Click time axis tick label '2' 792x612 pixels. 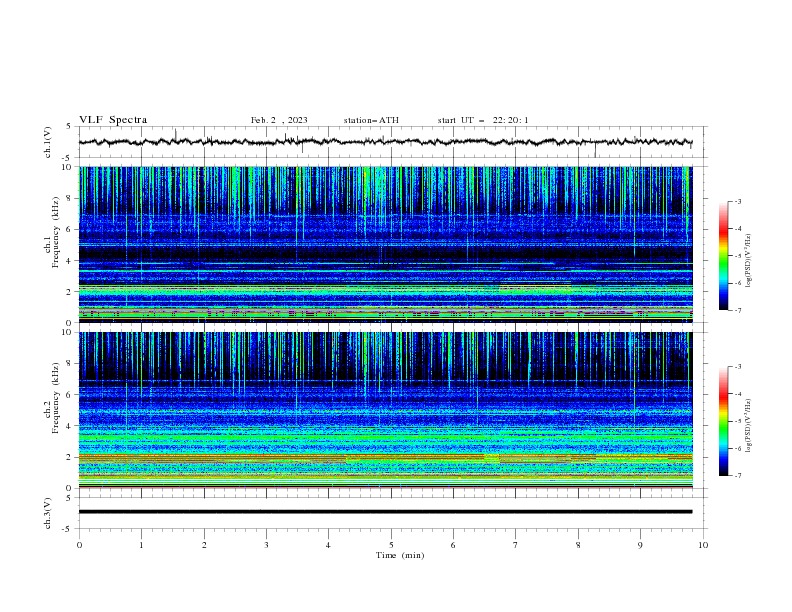point(204,545)
